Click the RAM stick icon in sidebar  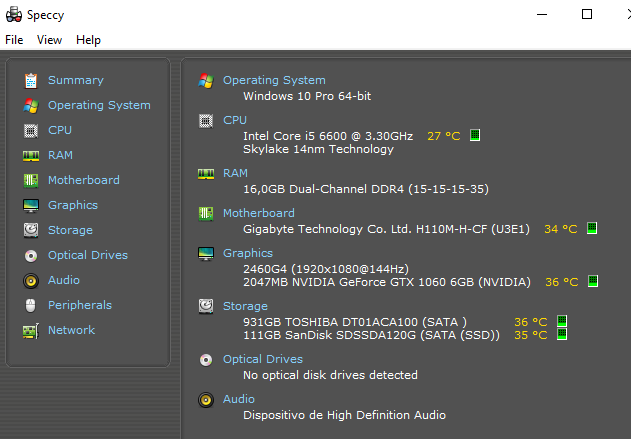click(31, 156)
